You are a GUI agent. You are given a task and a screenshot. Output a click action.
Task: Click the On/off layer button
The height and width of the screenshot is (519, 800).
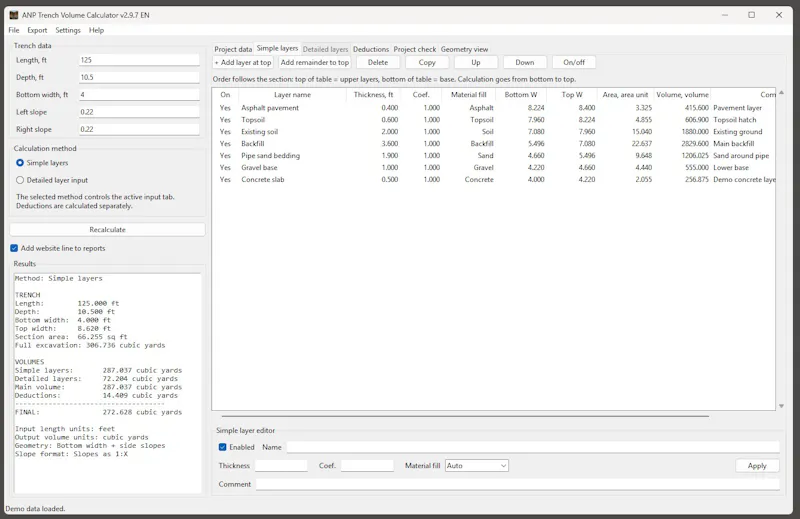[574, 62]
